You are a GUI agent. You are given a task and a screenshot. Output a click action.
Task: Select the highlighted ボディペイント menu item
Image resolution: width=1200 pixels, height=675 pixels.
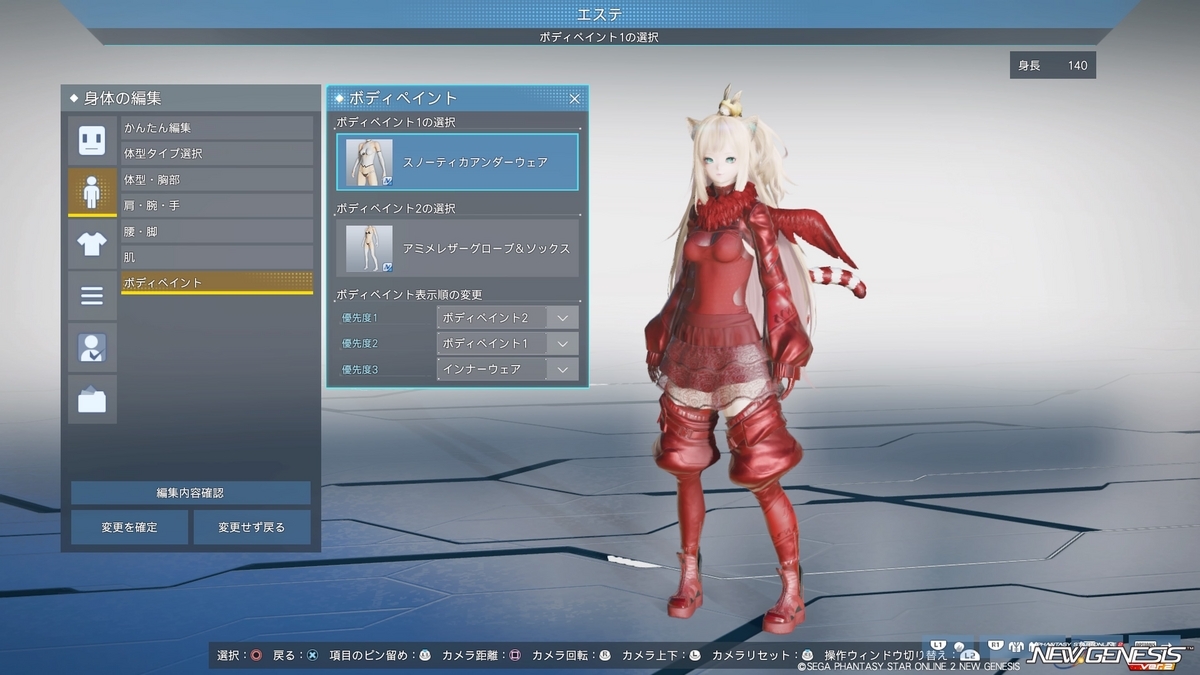(217, 283)
